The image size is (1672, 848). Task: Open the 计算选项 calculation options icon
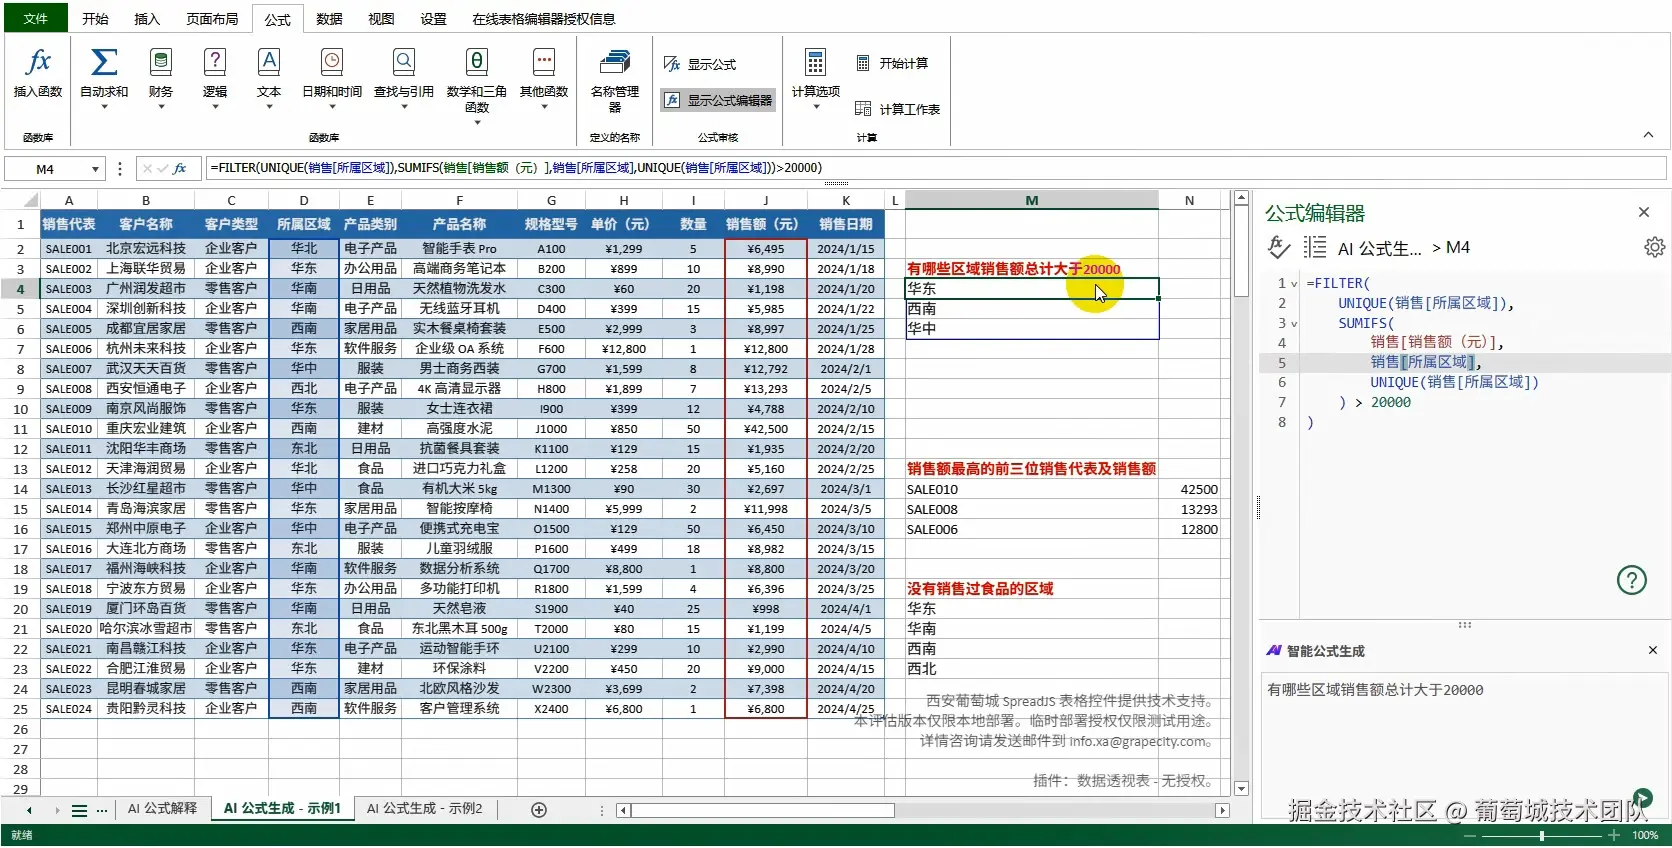816,63
